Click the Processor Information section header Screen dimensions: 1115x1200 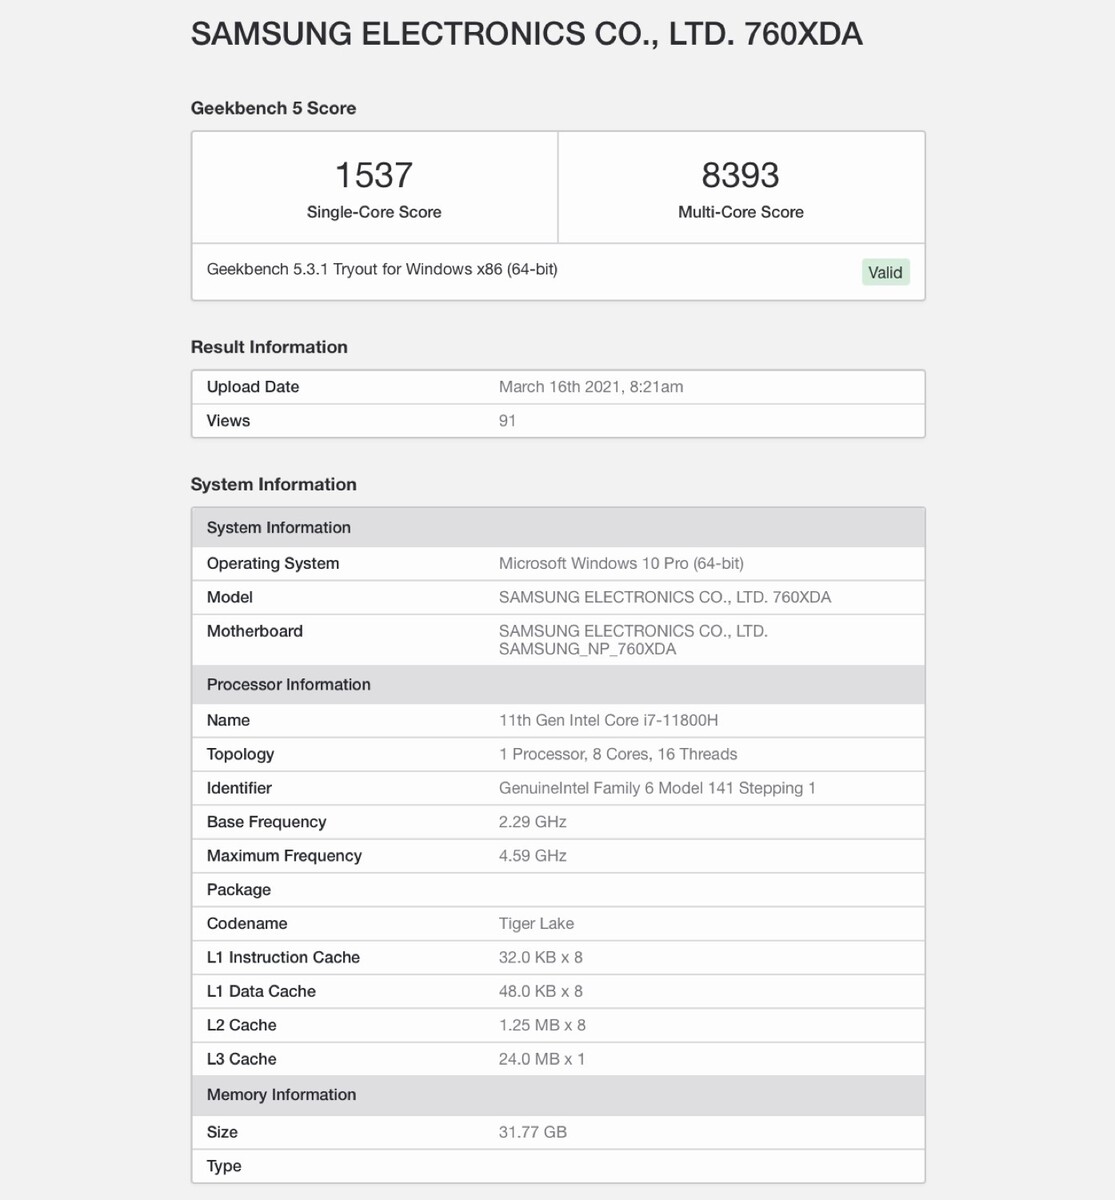(288, 685)
